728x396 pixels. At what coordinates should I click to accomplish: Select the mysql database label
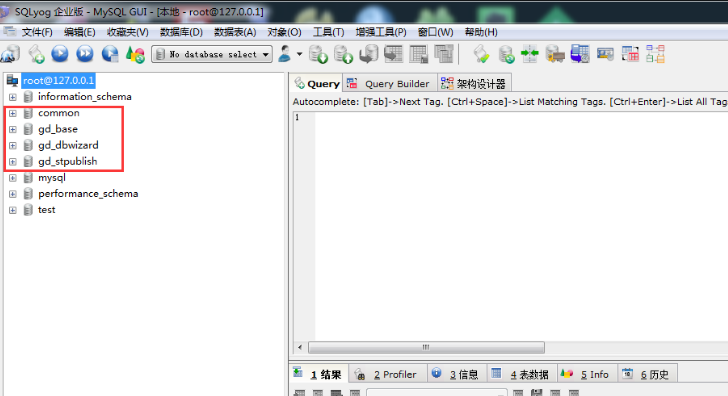(x=52, y=178)
